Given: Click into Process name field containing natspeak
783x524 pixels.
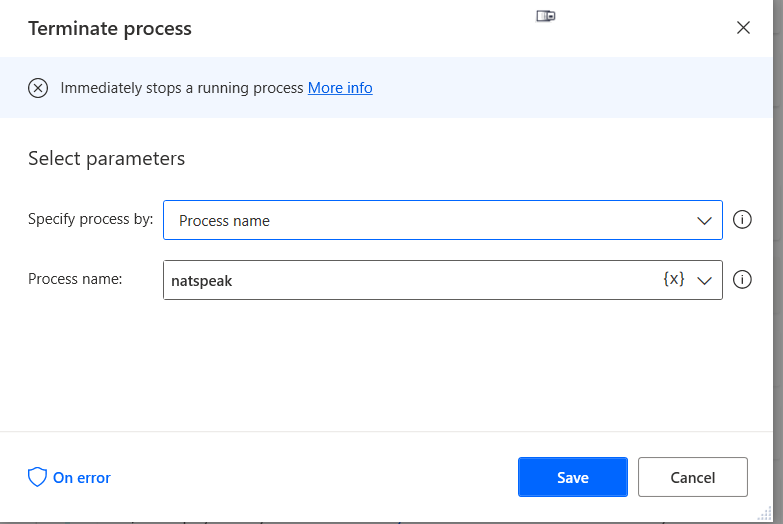Looking at the screenshot, I should pos(400,281).
